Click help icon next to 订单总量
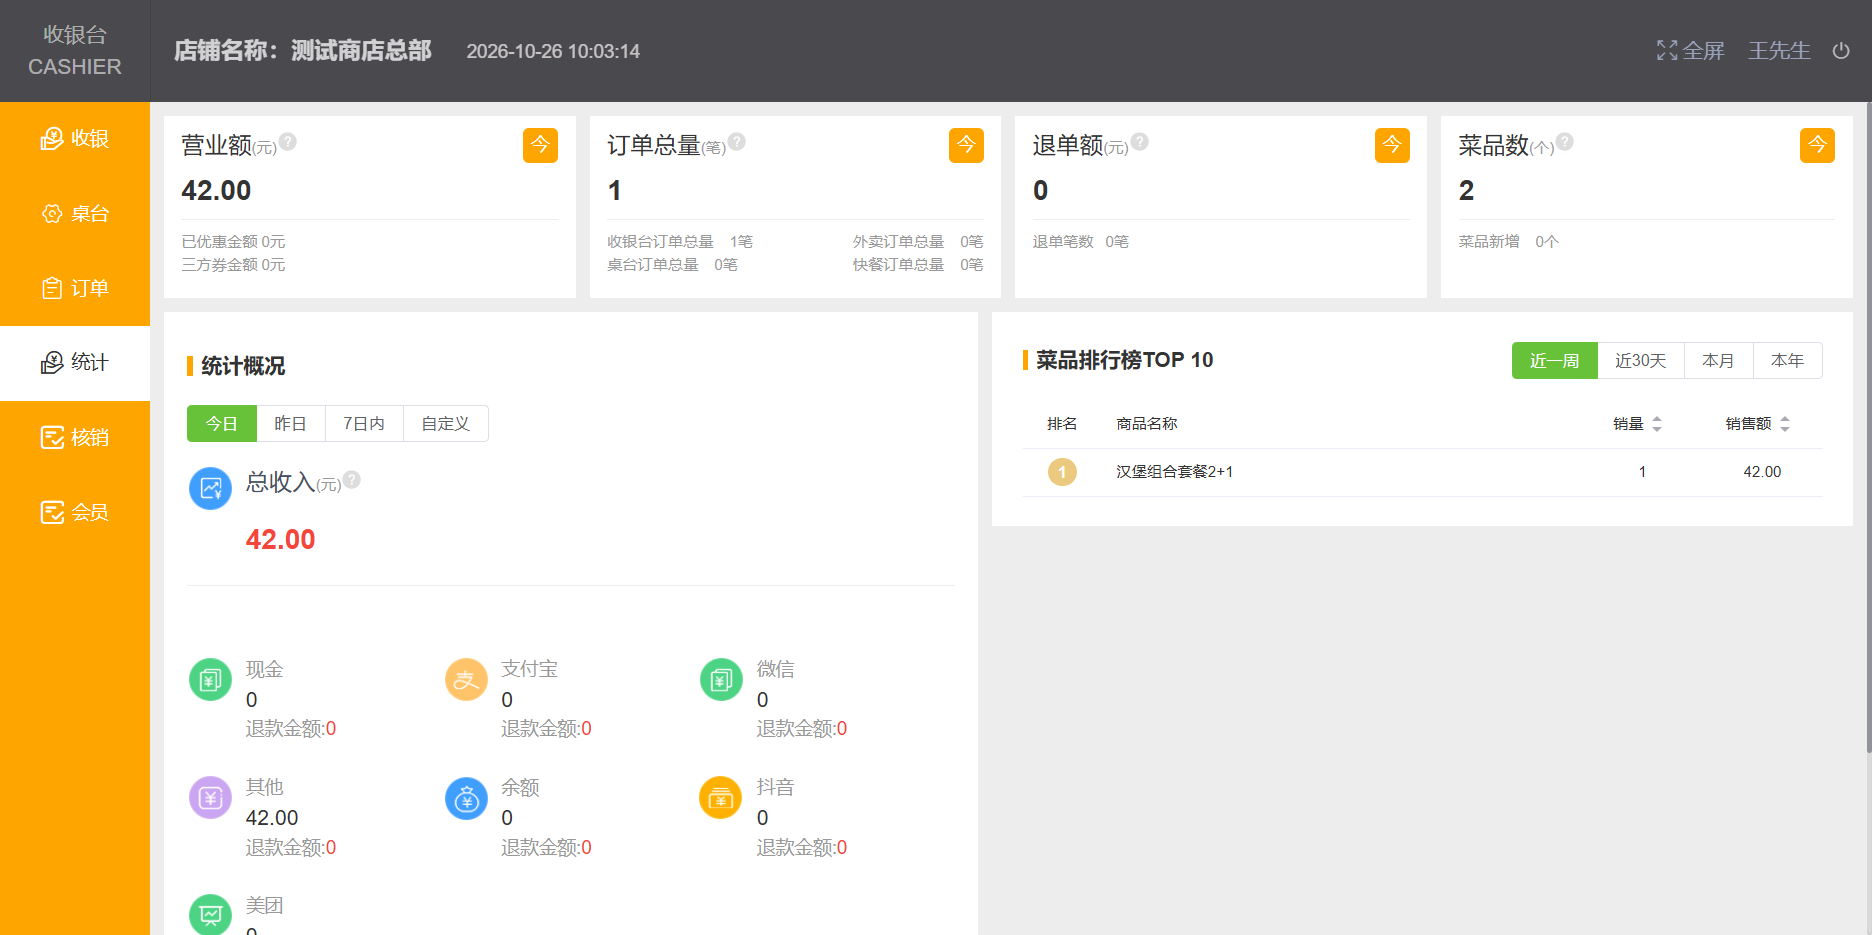The image size is (1872, 935). 737,142
